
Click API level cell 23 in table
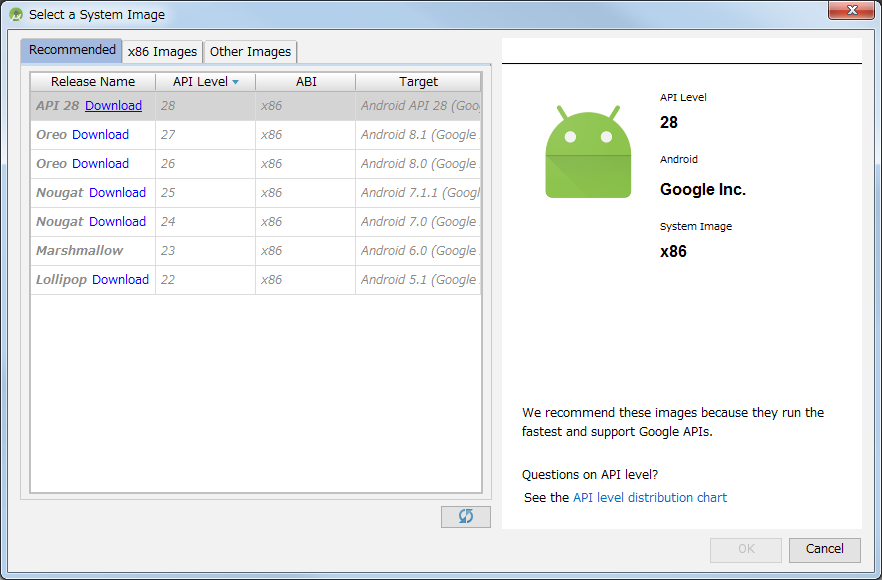205,251
